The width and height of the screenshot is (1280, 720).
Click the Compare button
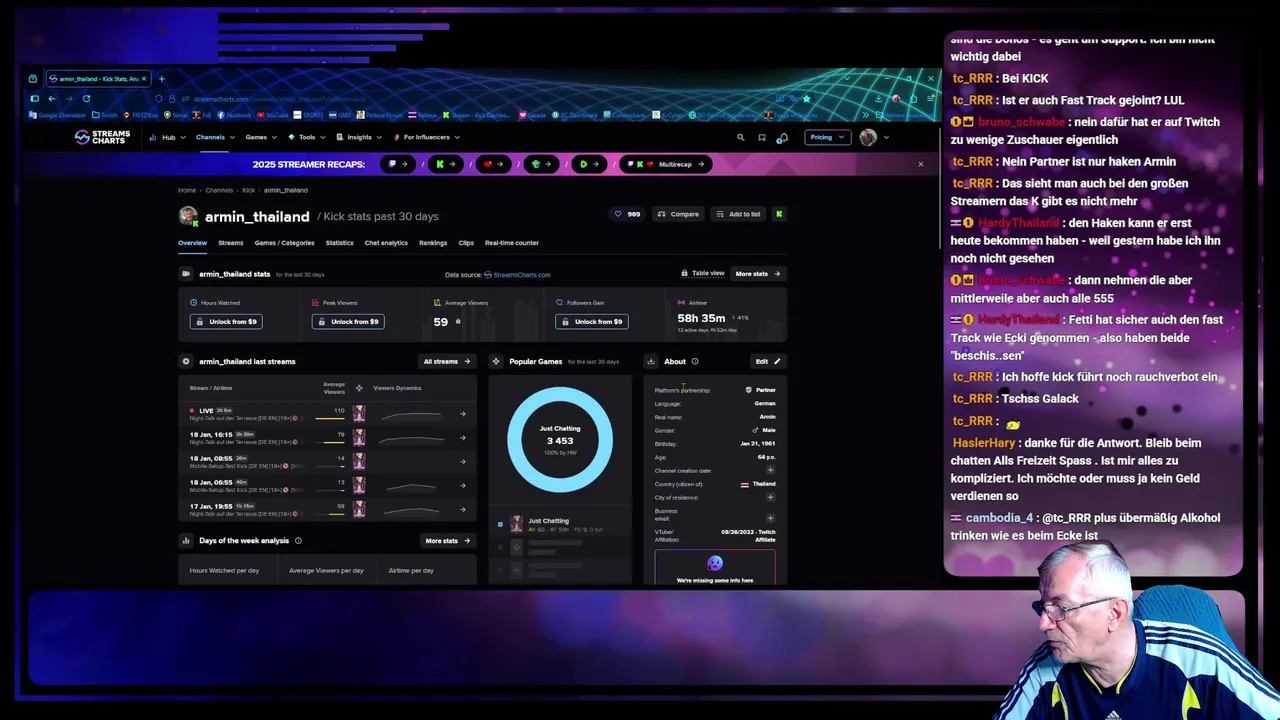click(678, 214)
